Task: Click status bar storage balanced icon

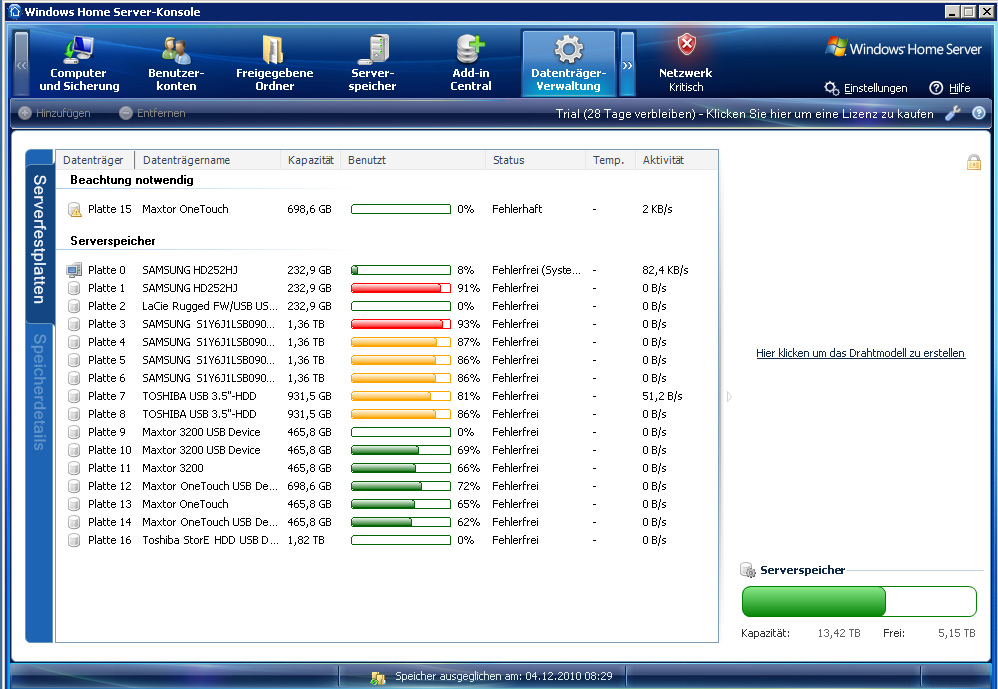Action: click(x=377, y=678)
